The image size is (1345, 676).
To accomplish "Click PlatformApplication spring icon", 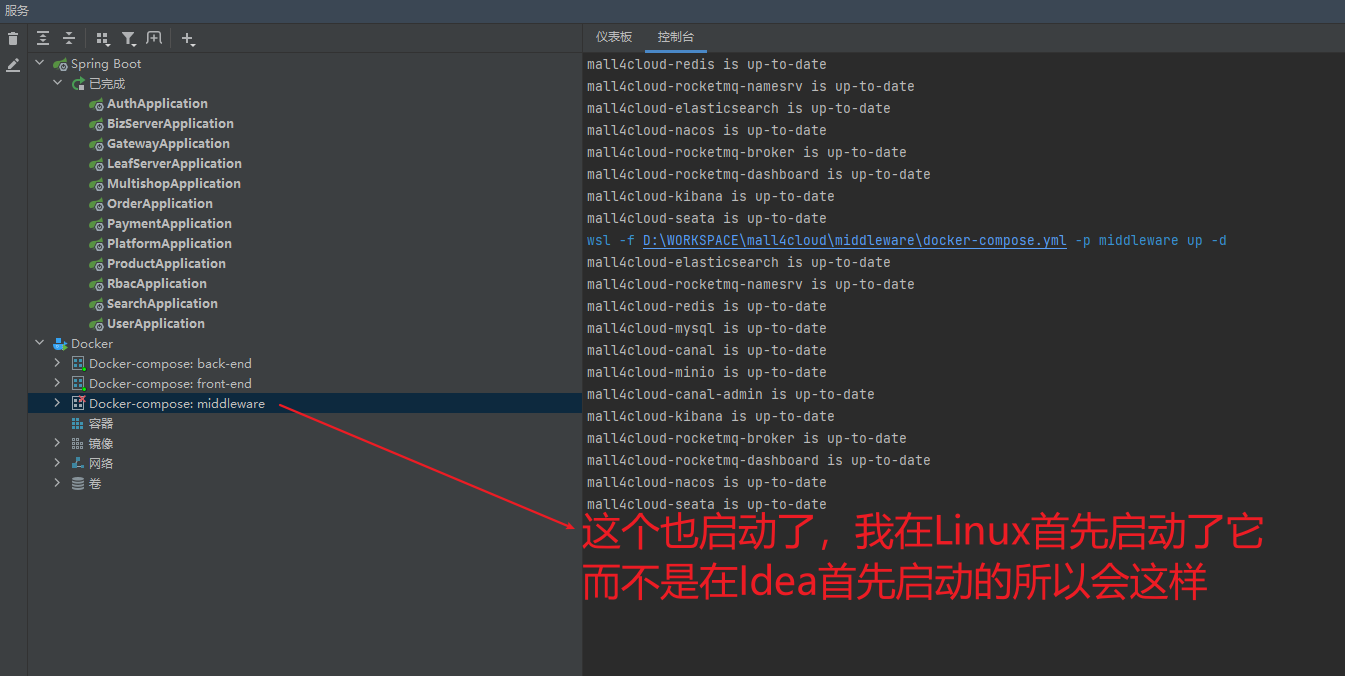I will (x=96, y=244).
